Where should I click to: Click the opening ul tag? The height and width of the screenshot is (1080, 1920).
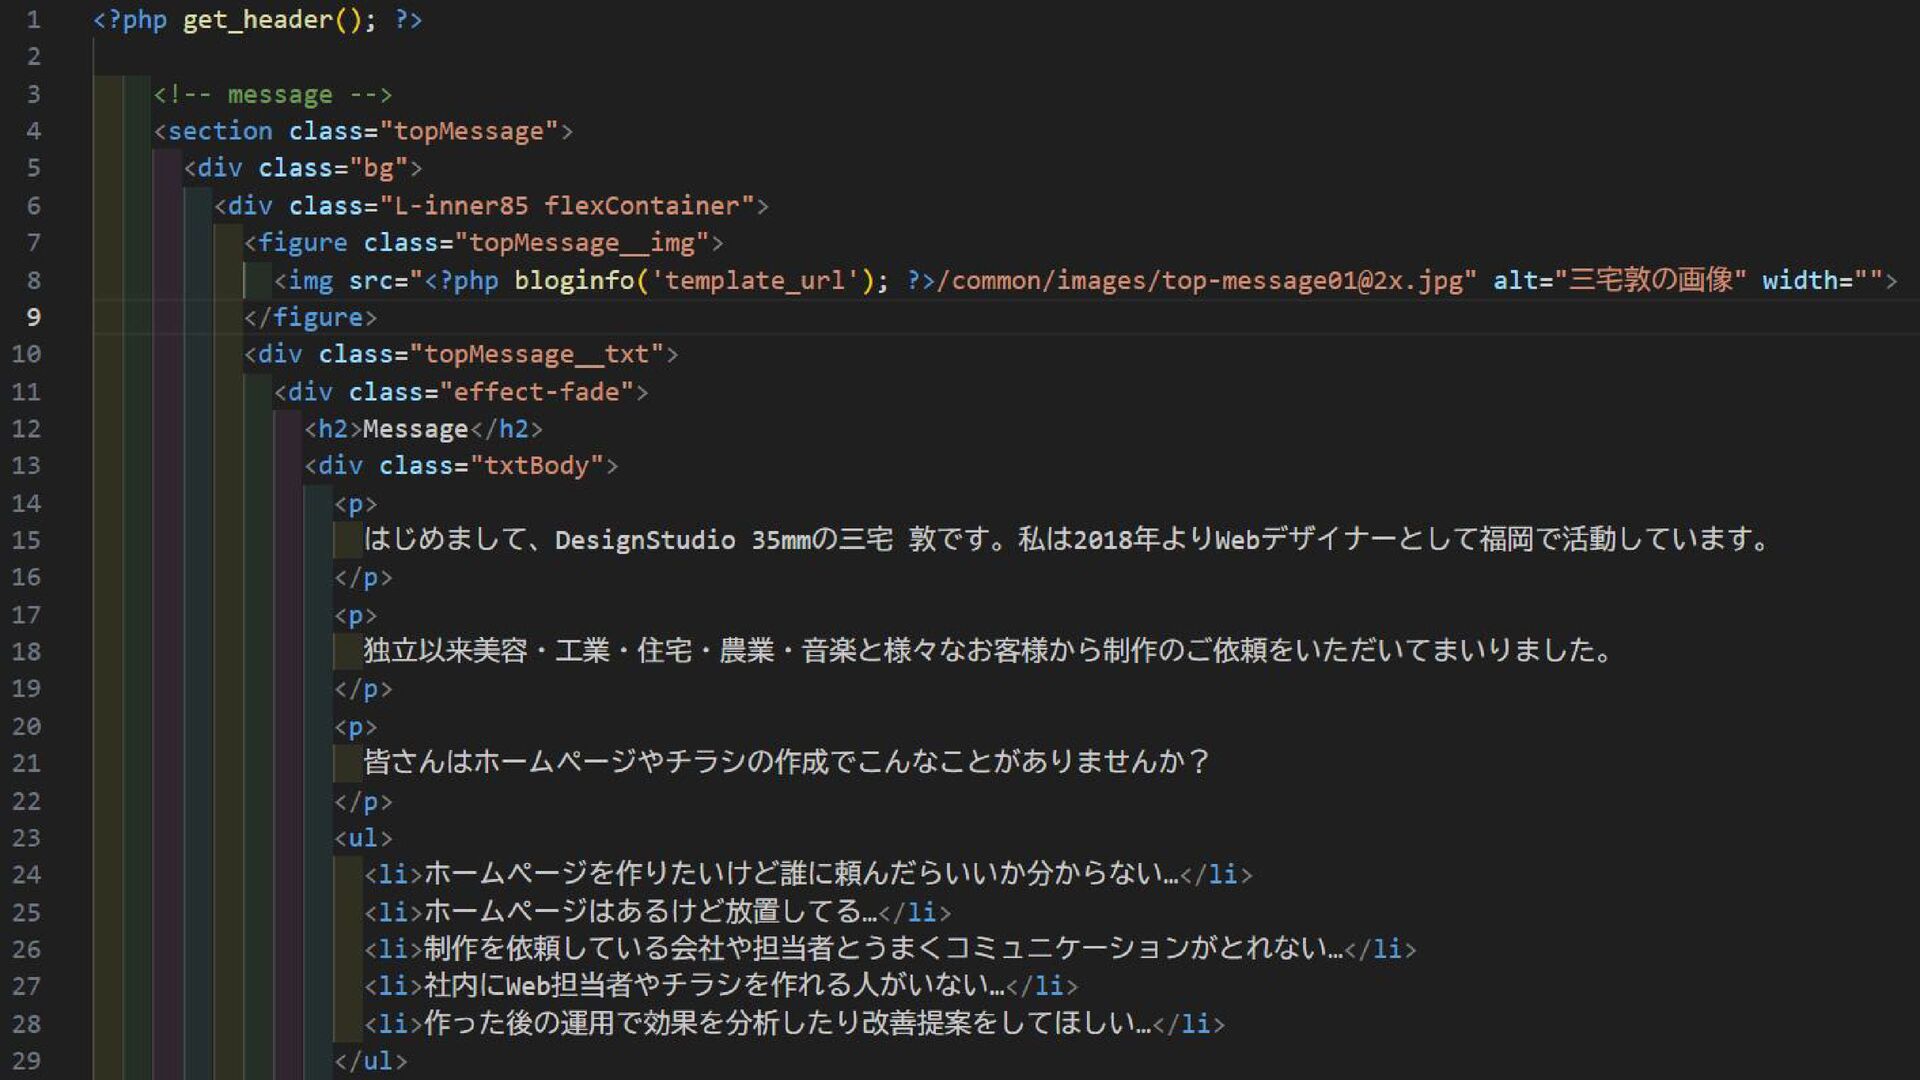[x=363, y=838]
